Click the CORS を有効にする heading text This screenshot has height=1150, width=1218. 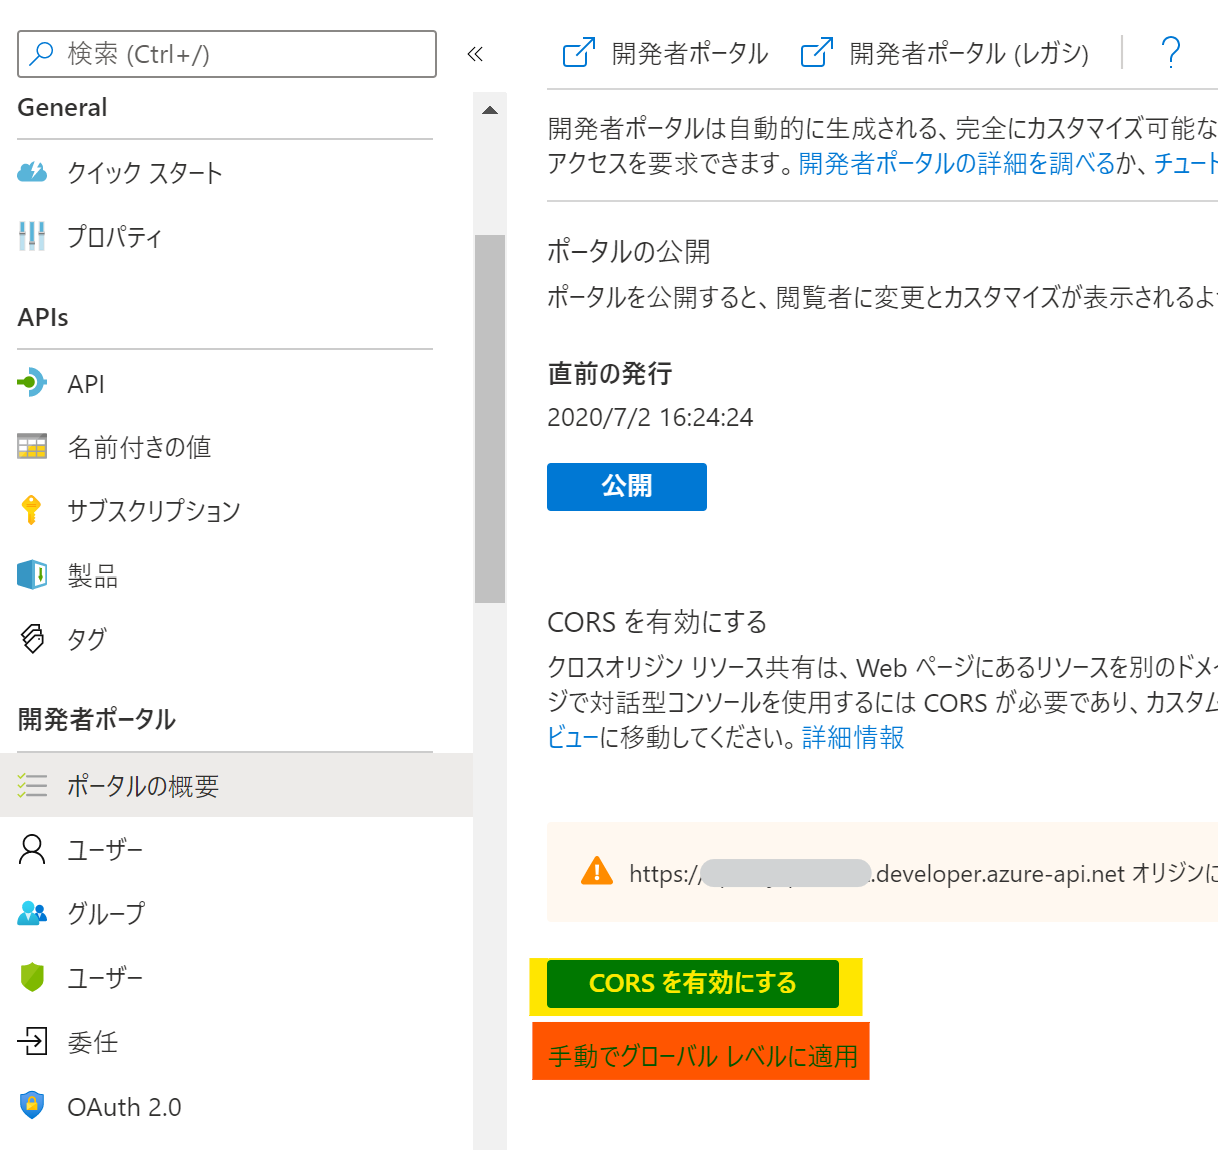(x=657, y=622)
